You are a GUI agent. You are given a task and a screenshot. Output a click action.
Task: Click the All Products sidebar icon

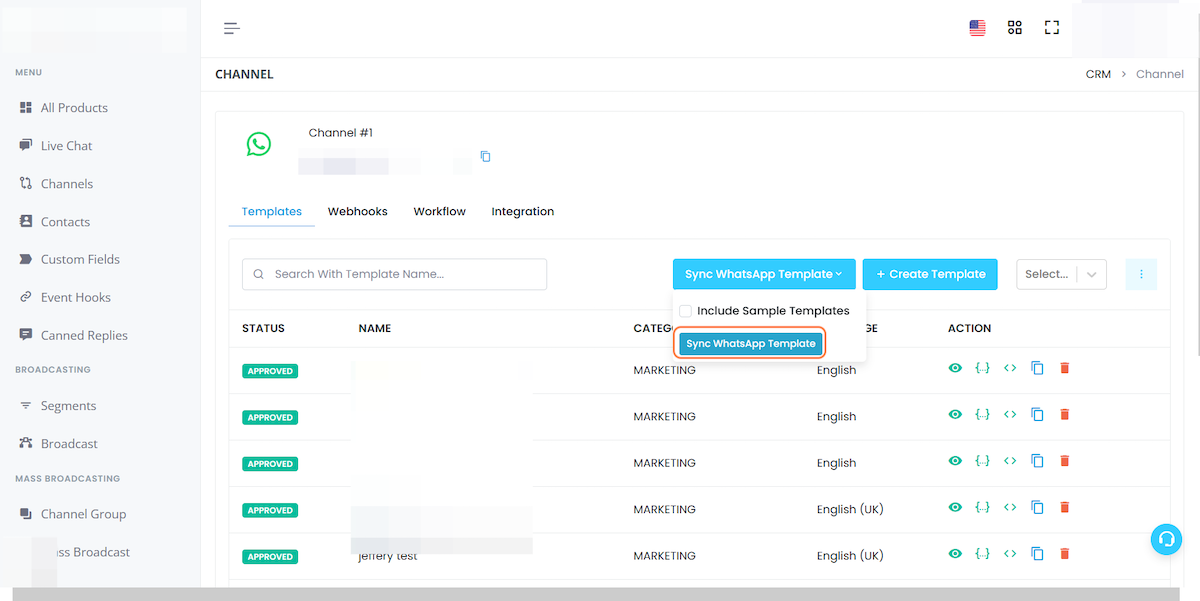point(26,107)
